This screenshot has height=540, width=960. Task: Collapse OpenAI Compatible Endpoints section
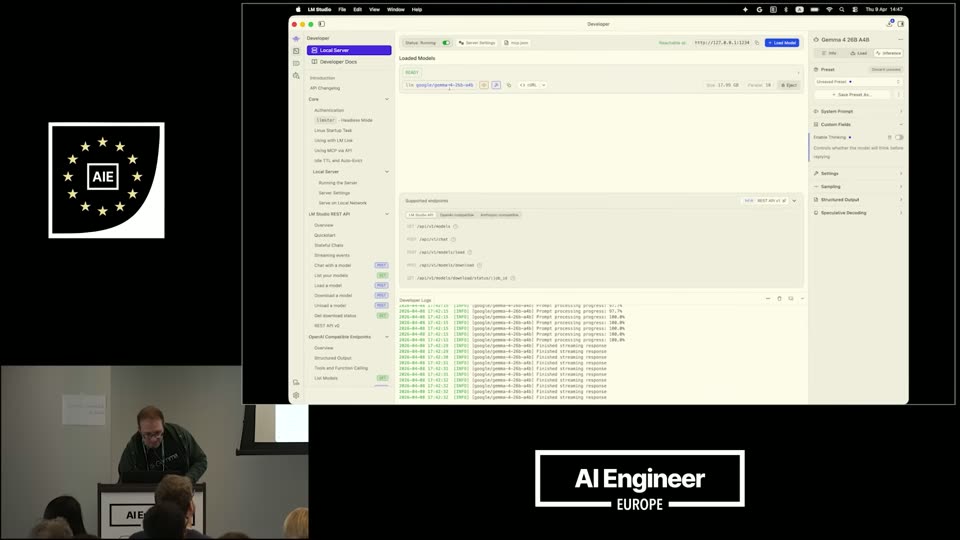point(387,337)
